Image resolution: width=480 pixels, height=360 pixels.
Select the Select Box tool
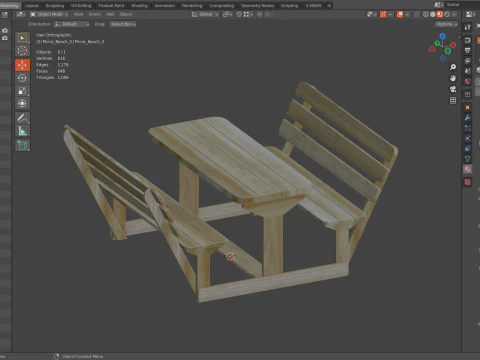[22, 38]
